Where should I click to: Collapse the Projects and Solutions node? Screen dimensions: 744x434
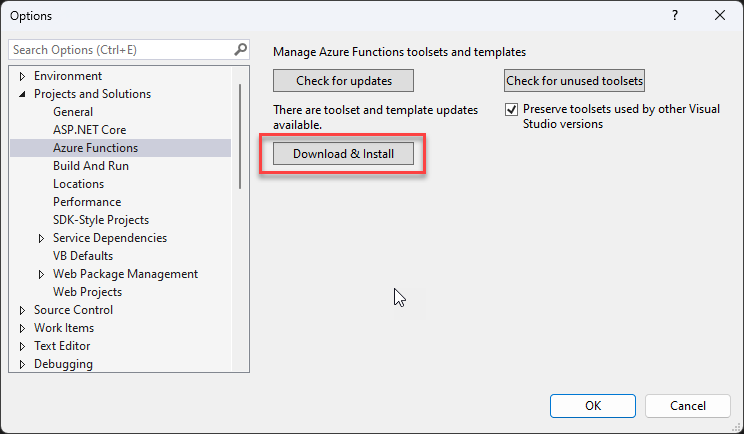tap(23, 94)
